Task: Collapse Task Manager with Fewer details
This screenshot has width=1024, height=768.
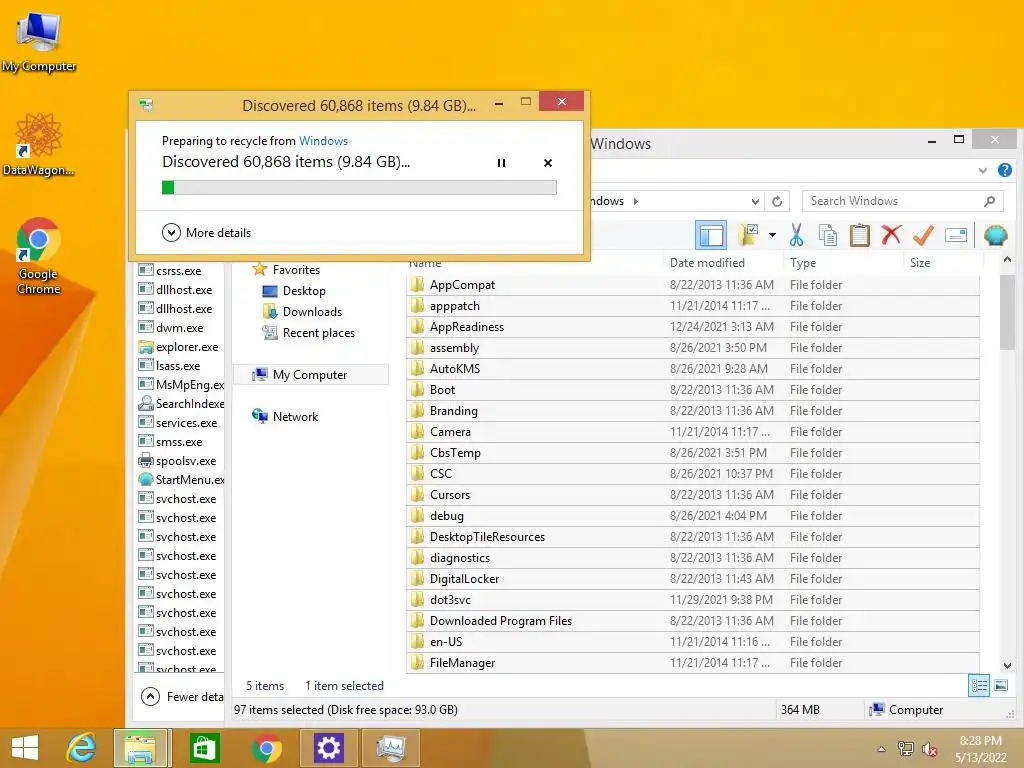Action: [182, 697]
